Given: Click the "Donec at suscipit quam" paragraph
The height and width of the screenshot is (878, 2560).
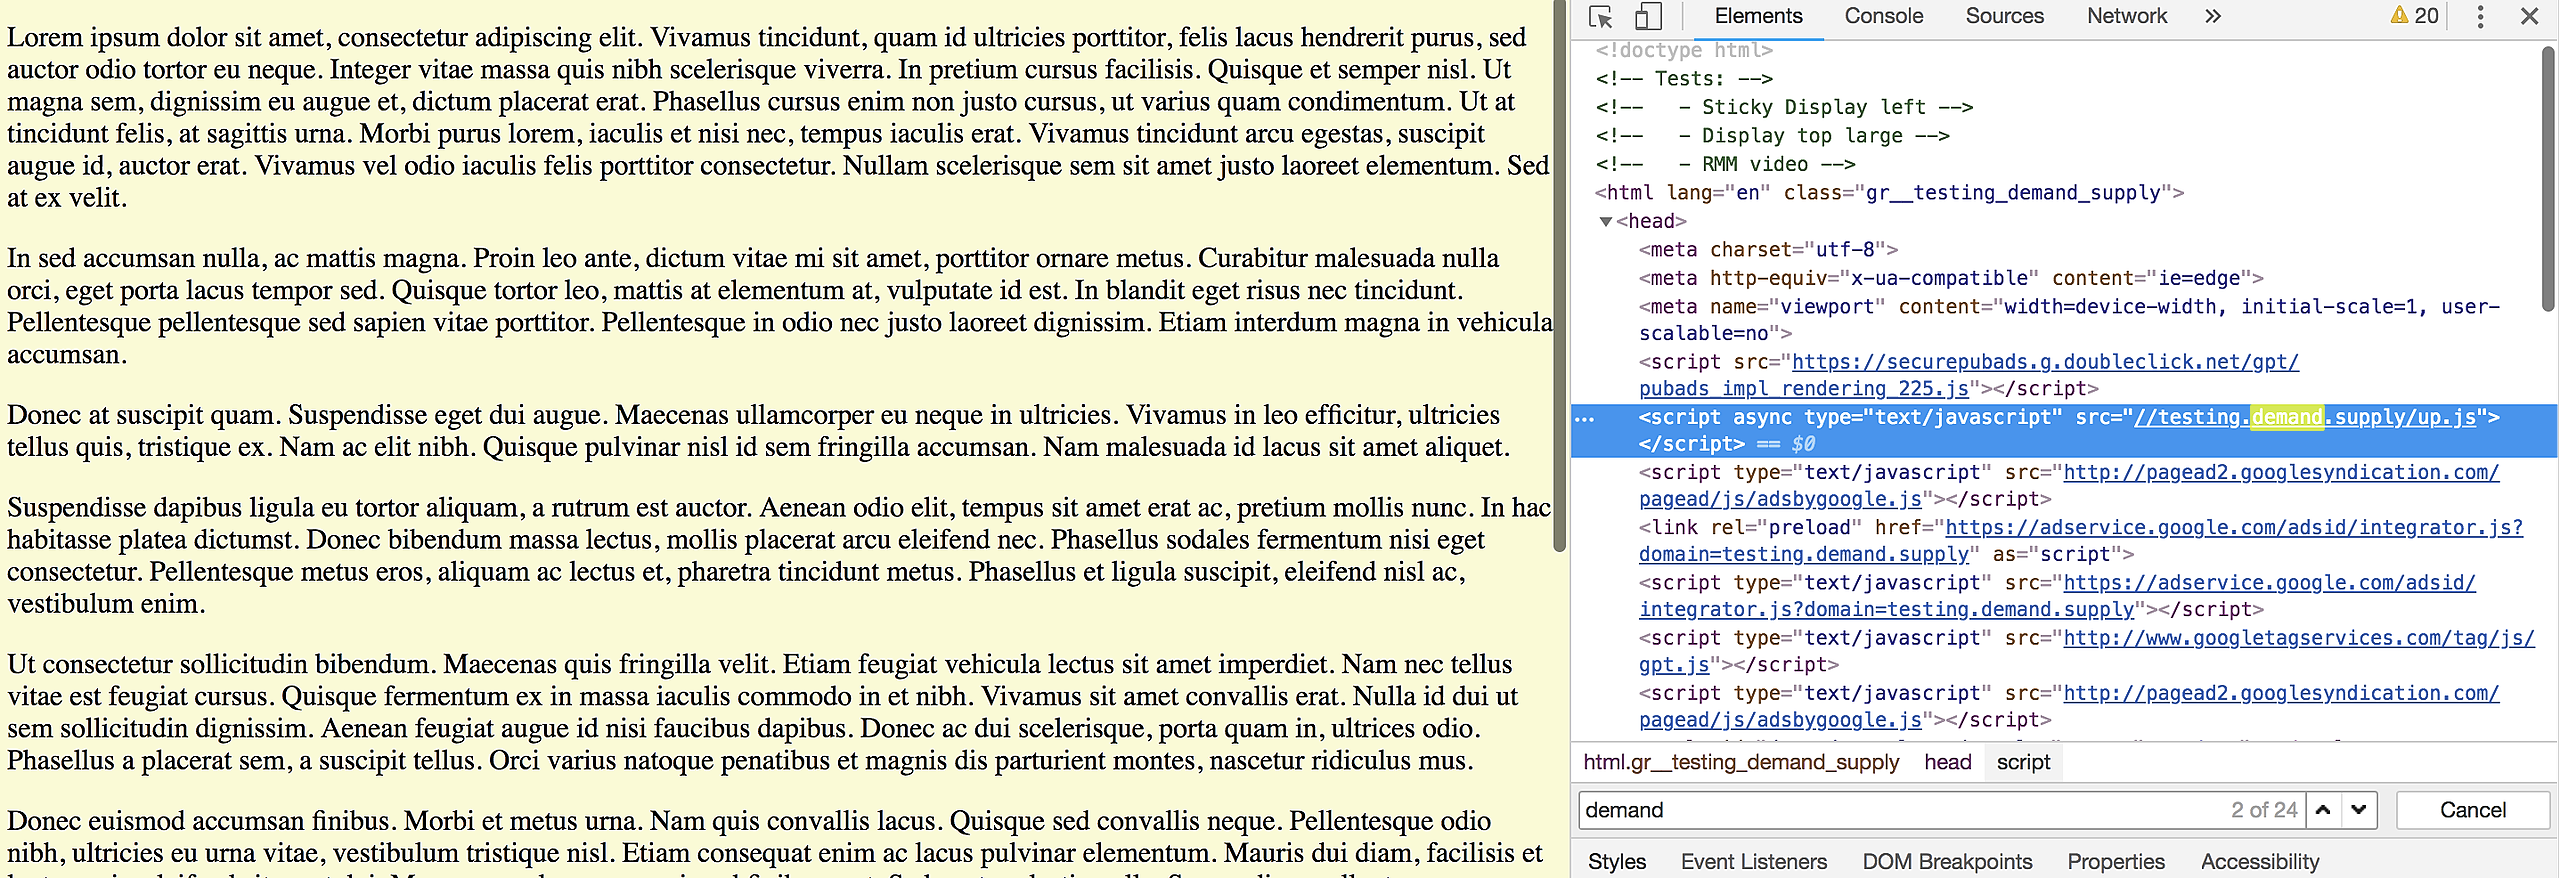Looking at the screenshot, I should [x=758, y=431].
